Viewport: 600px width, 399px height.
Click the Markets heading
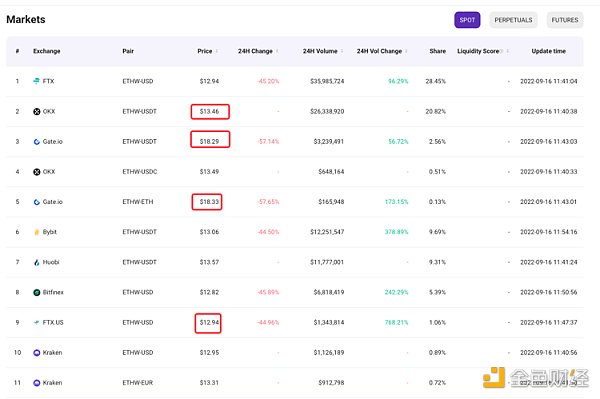26,20
